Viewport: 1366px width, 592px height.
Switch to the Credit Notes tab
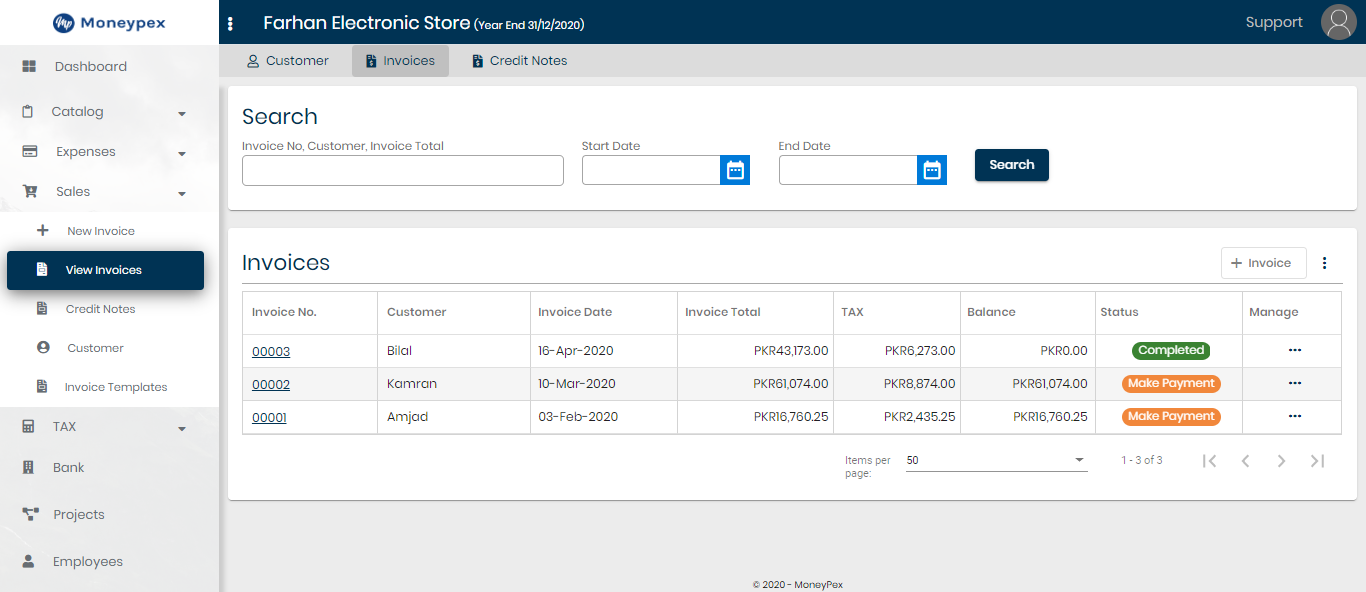(x=520, y=61)
